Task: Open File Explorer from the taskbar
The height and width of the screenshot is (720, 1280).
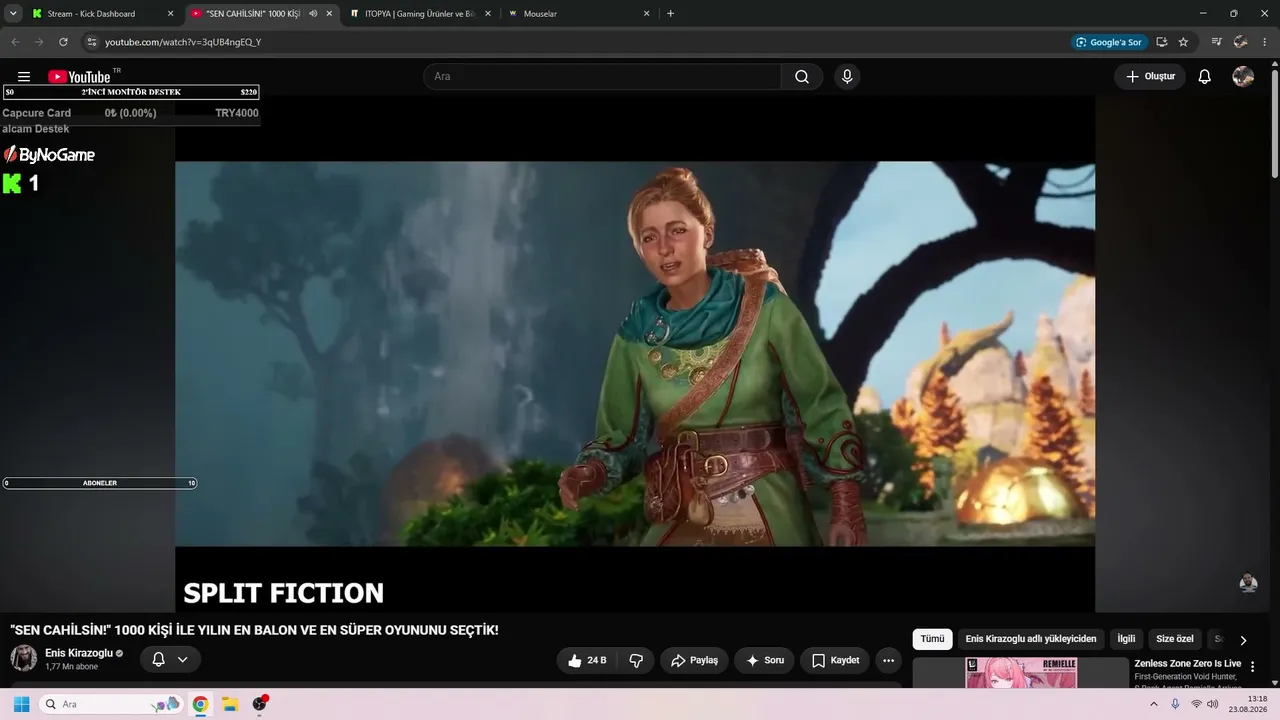Action: (230, 704)
